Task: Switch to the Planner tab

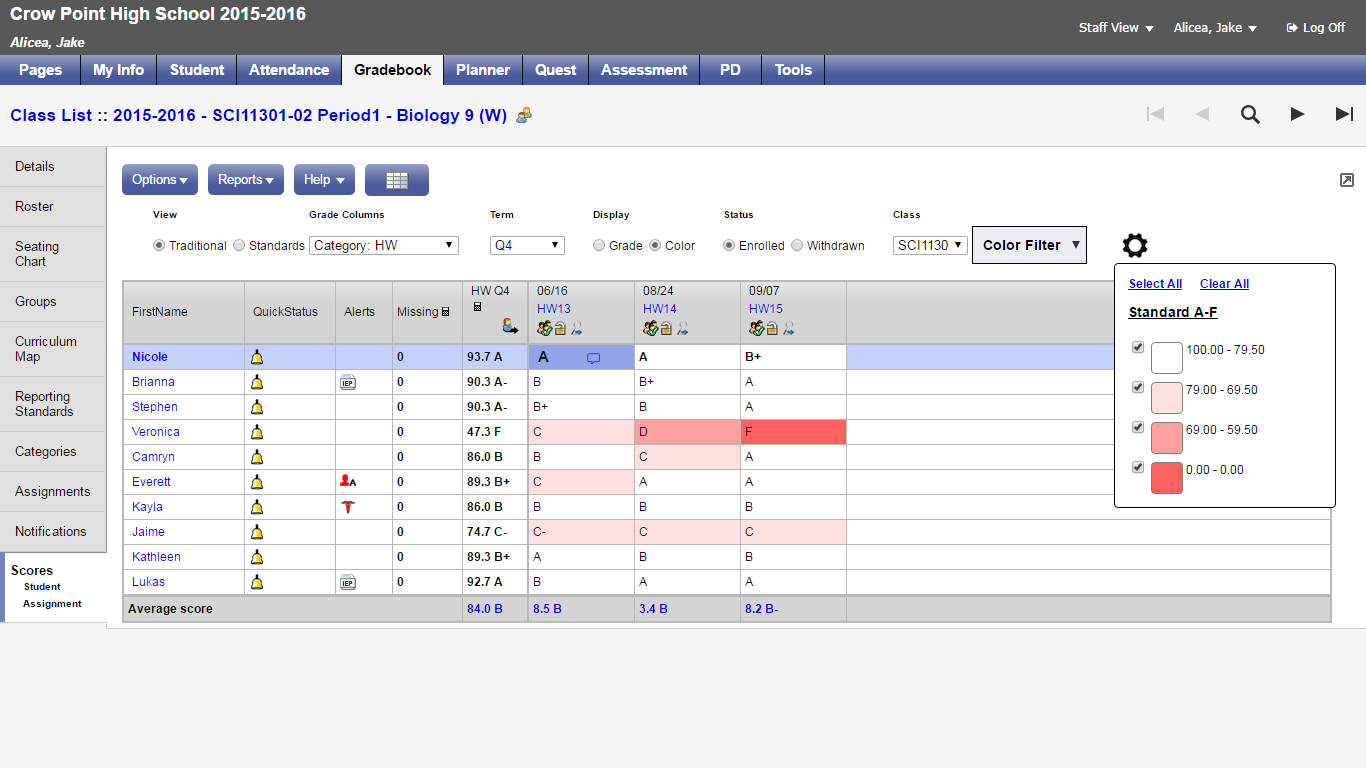Action: pyautogui.click(x=483, y=70)
